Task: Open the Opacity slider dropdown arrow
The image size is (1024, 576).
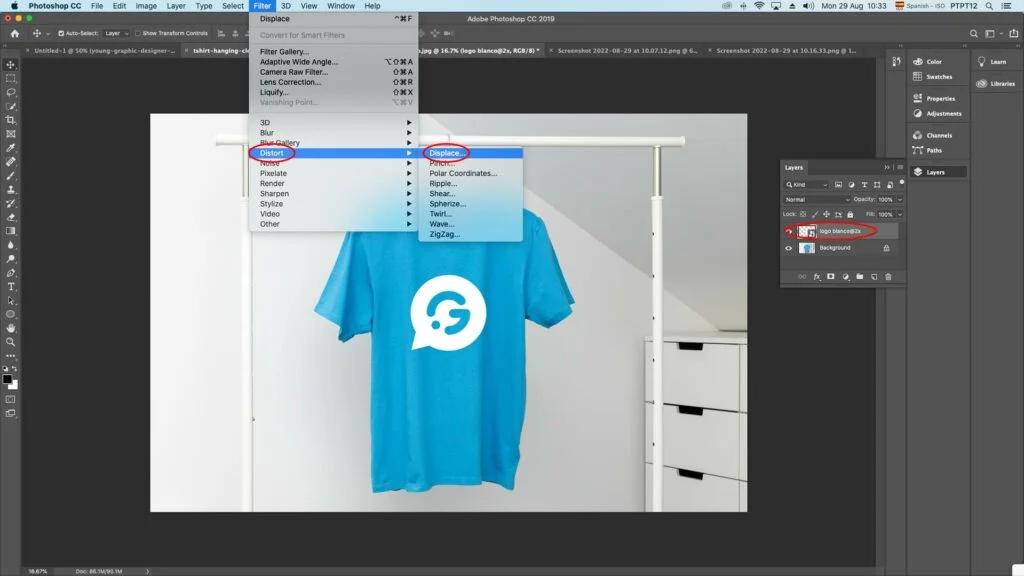Action: pos(899,199)
